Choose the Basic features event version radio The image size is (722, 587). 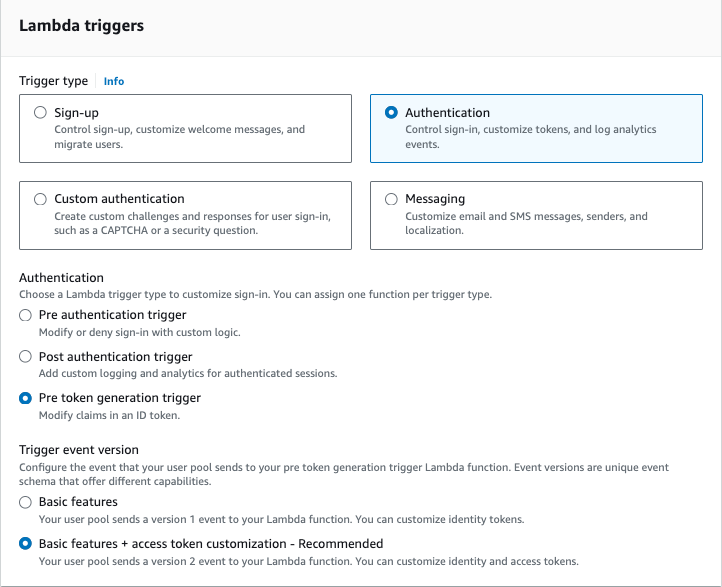pyautogui.click(x=25, y=502)
